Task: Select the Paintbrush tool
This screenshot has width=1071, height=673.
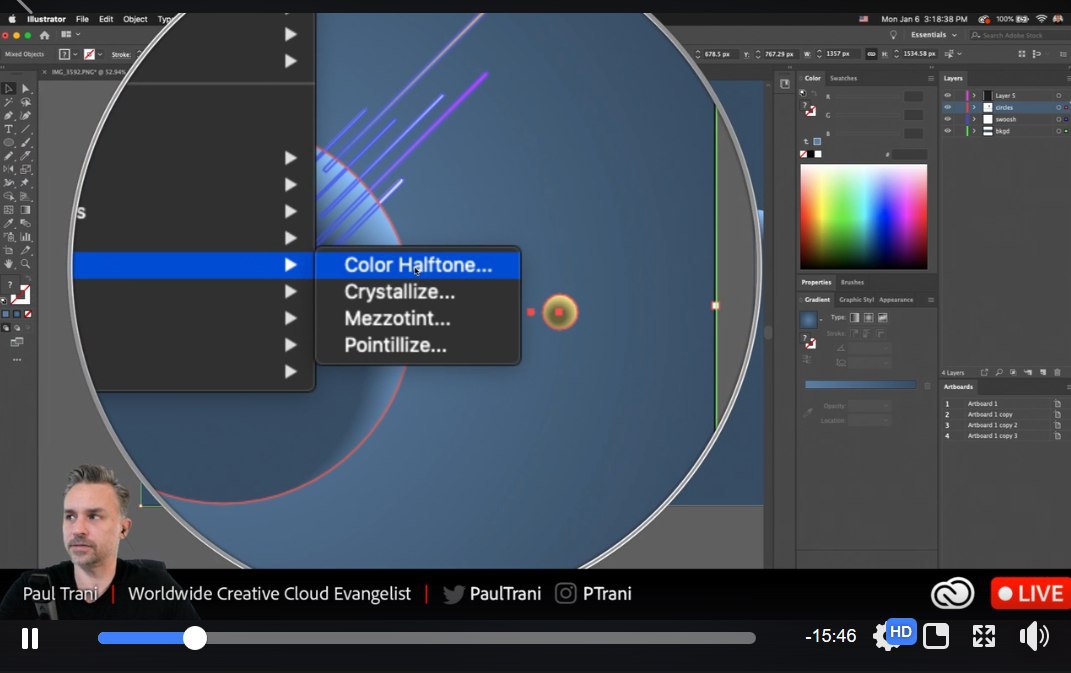Action: pos(25,143)
